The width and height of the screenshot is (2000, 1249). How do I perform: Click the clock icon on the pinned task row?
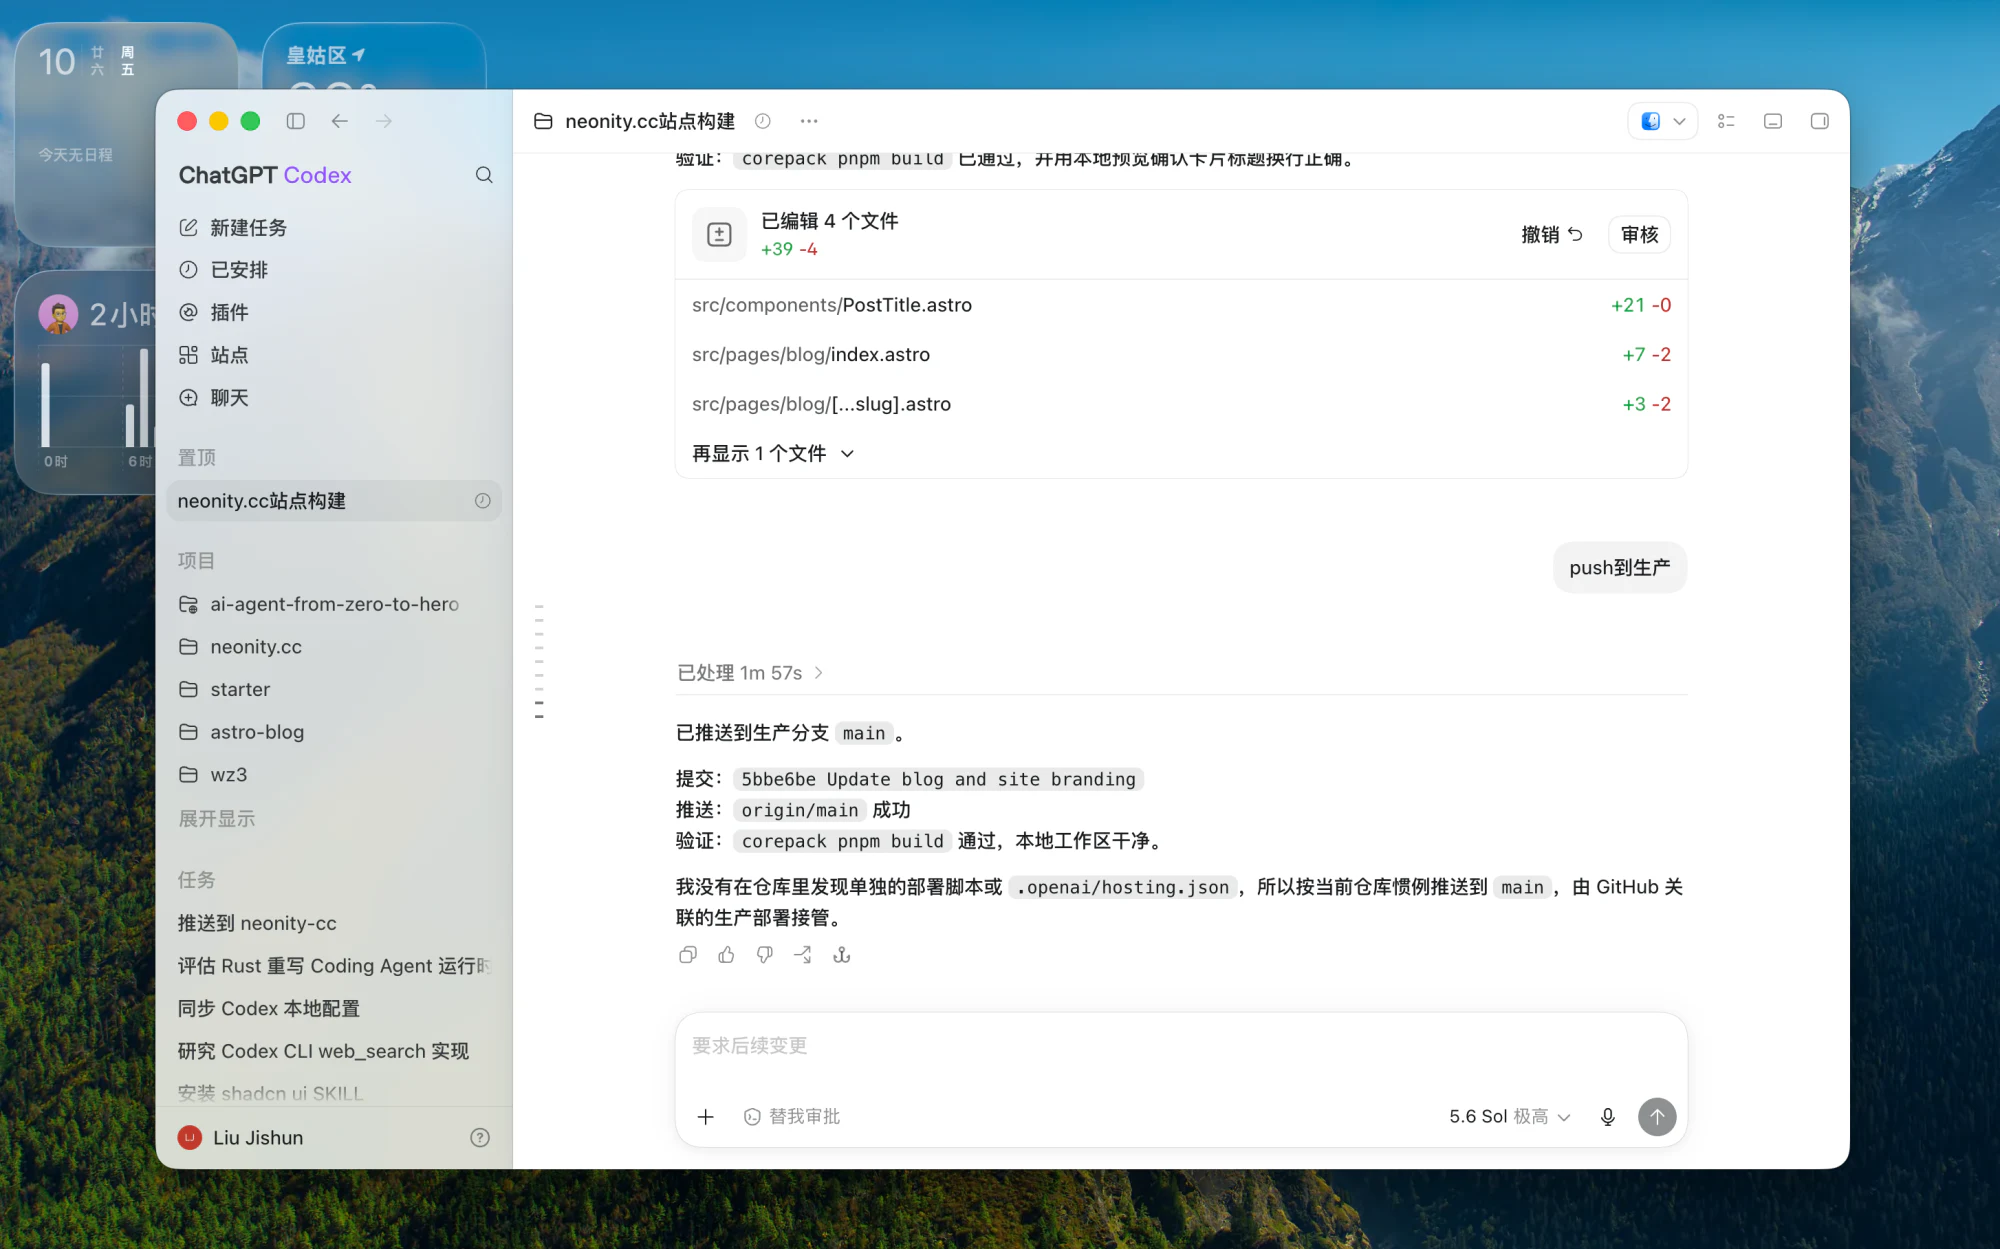tap(482, 501)
